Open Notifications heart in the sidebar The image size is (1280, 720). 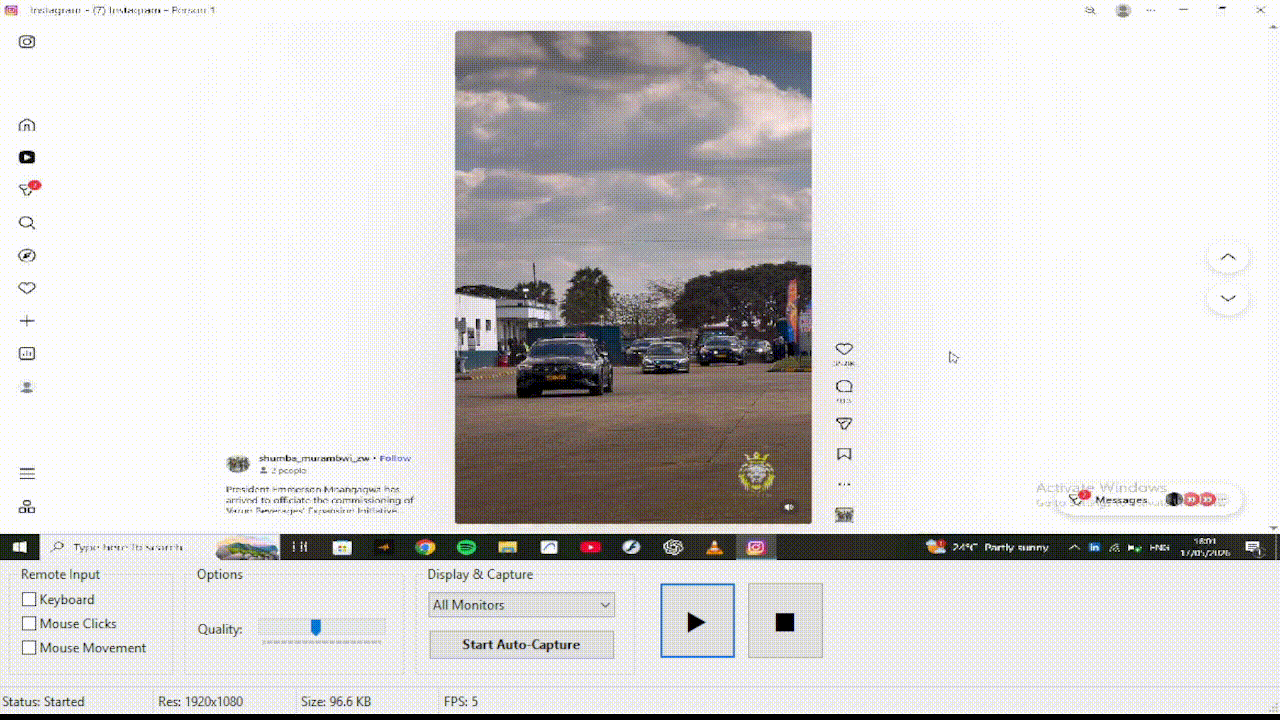[x=27, y=288]
